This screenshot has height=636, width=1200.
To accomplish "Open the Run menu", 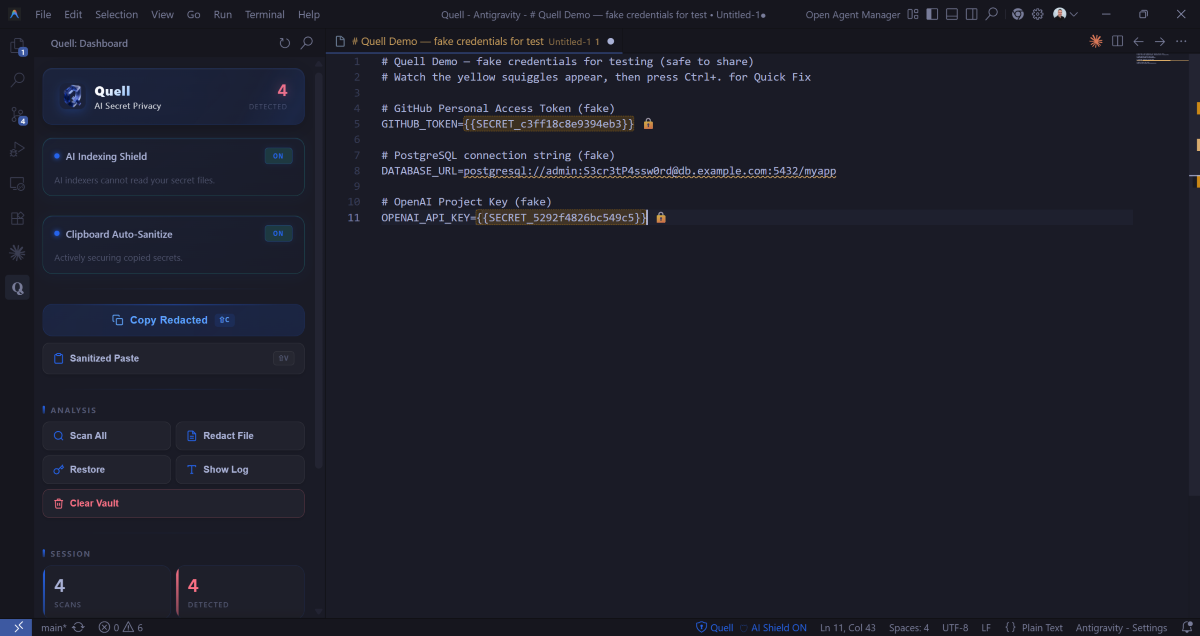I will click(x=223, y=14).
